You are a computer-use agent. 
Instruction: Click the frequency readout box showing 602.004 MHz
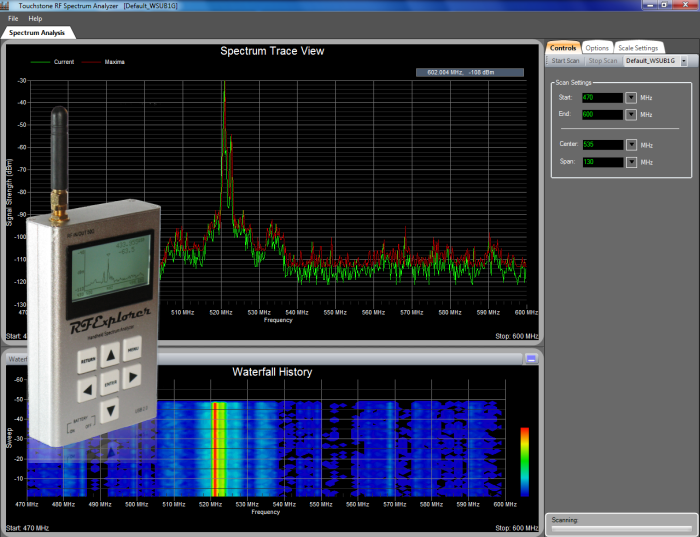coord(469,72)
